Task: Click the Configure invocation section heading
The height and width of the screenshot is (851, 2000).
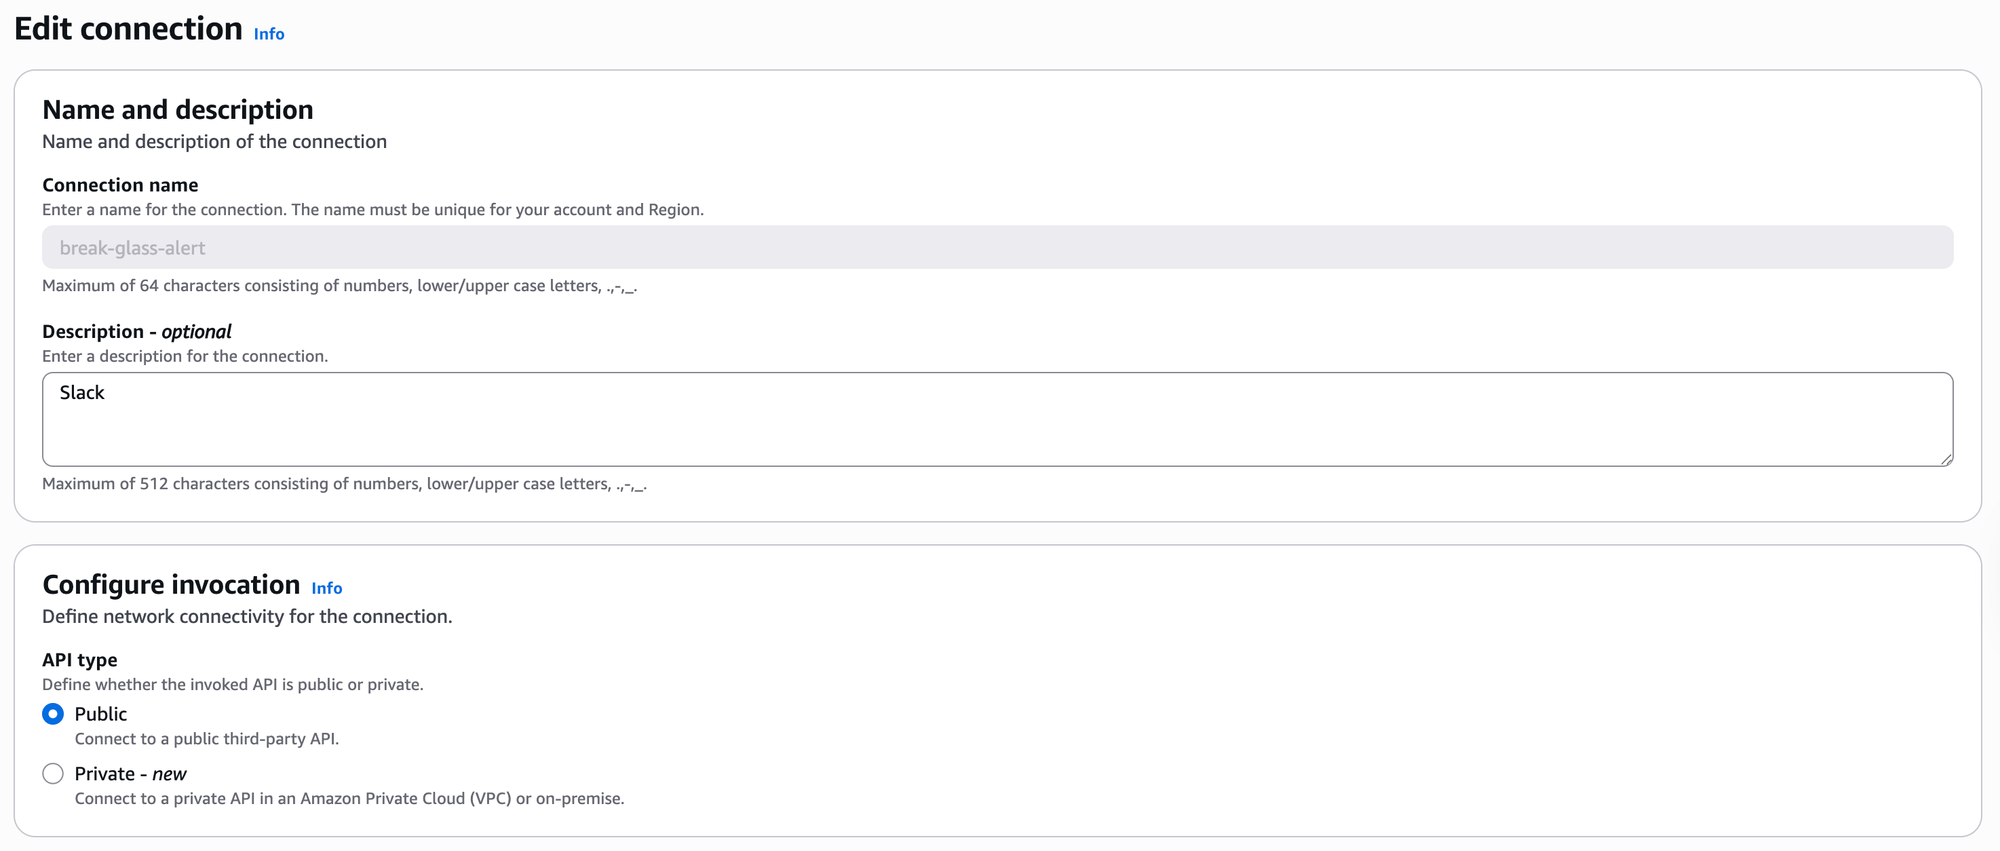Action: 171,585
